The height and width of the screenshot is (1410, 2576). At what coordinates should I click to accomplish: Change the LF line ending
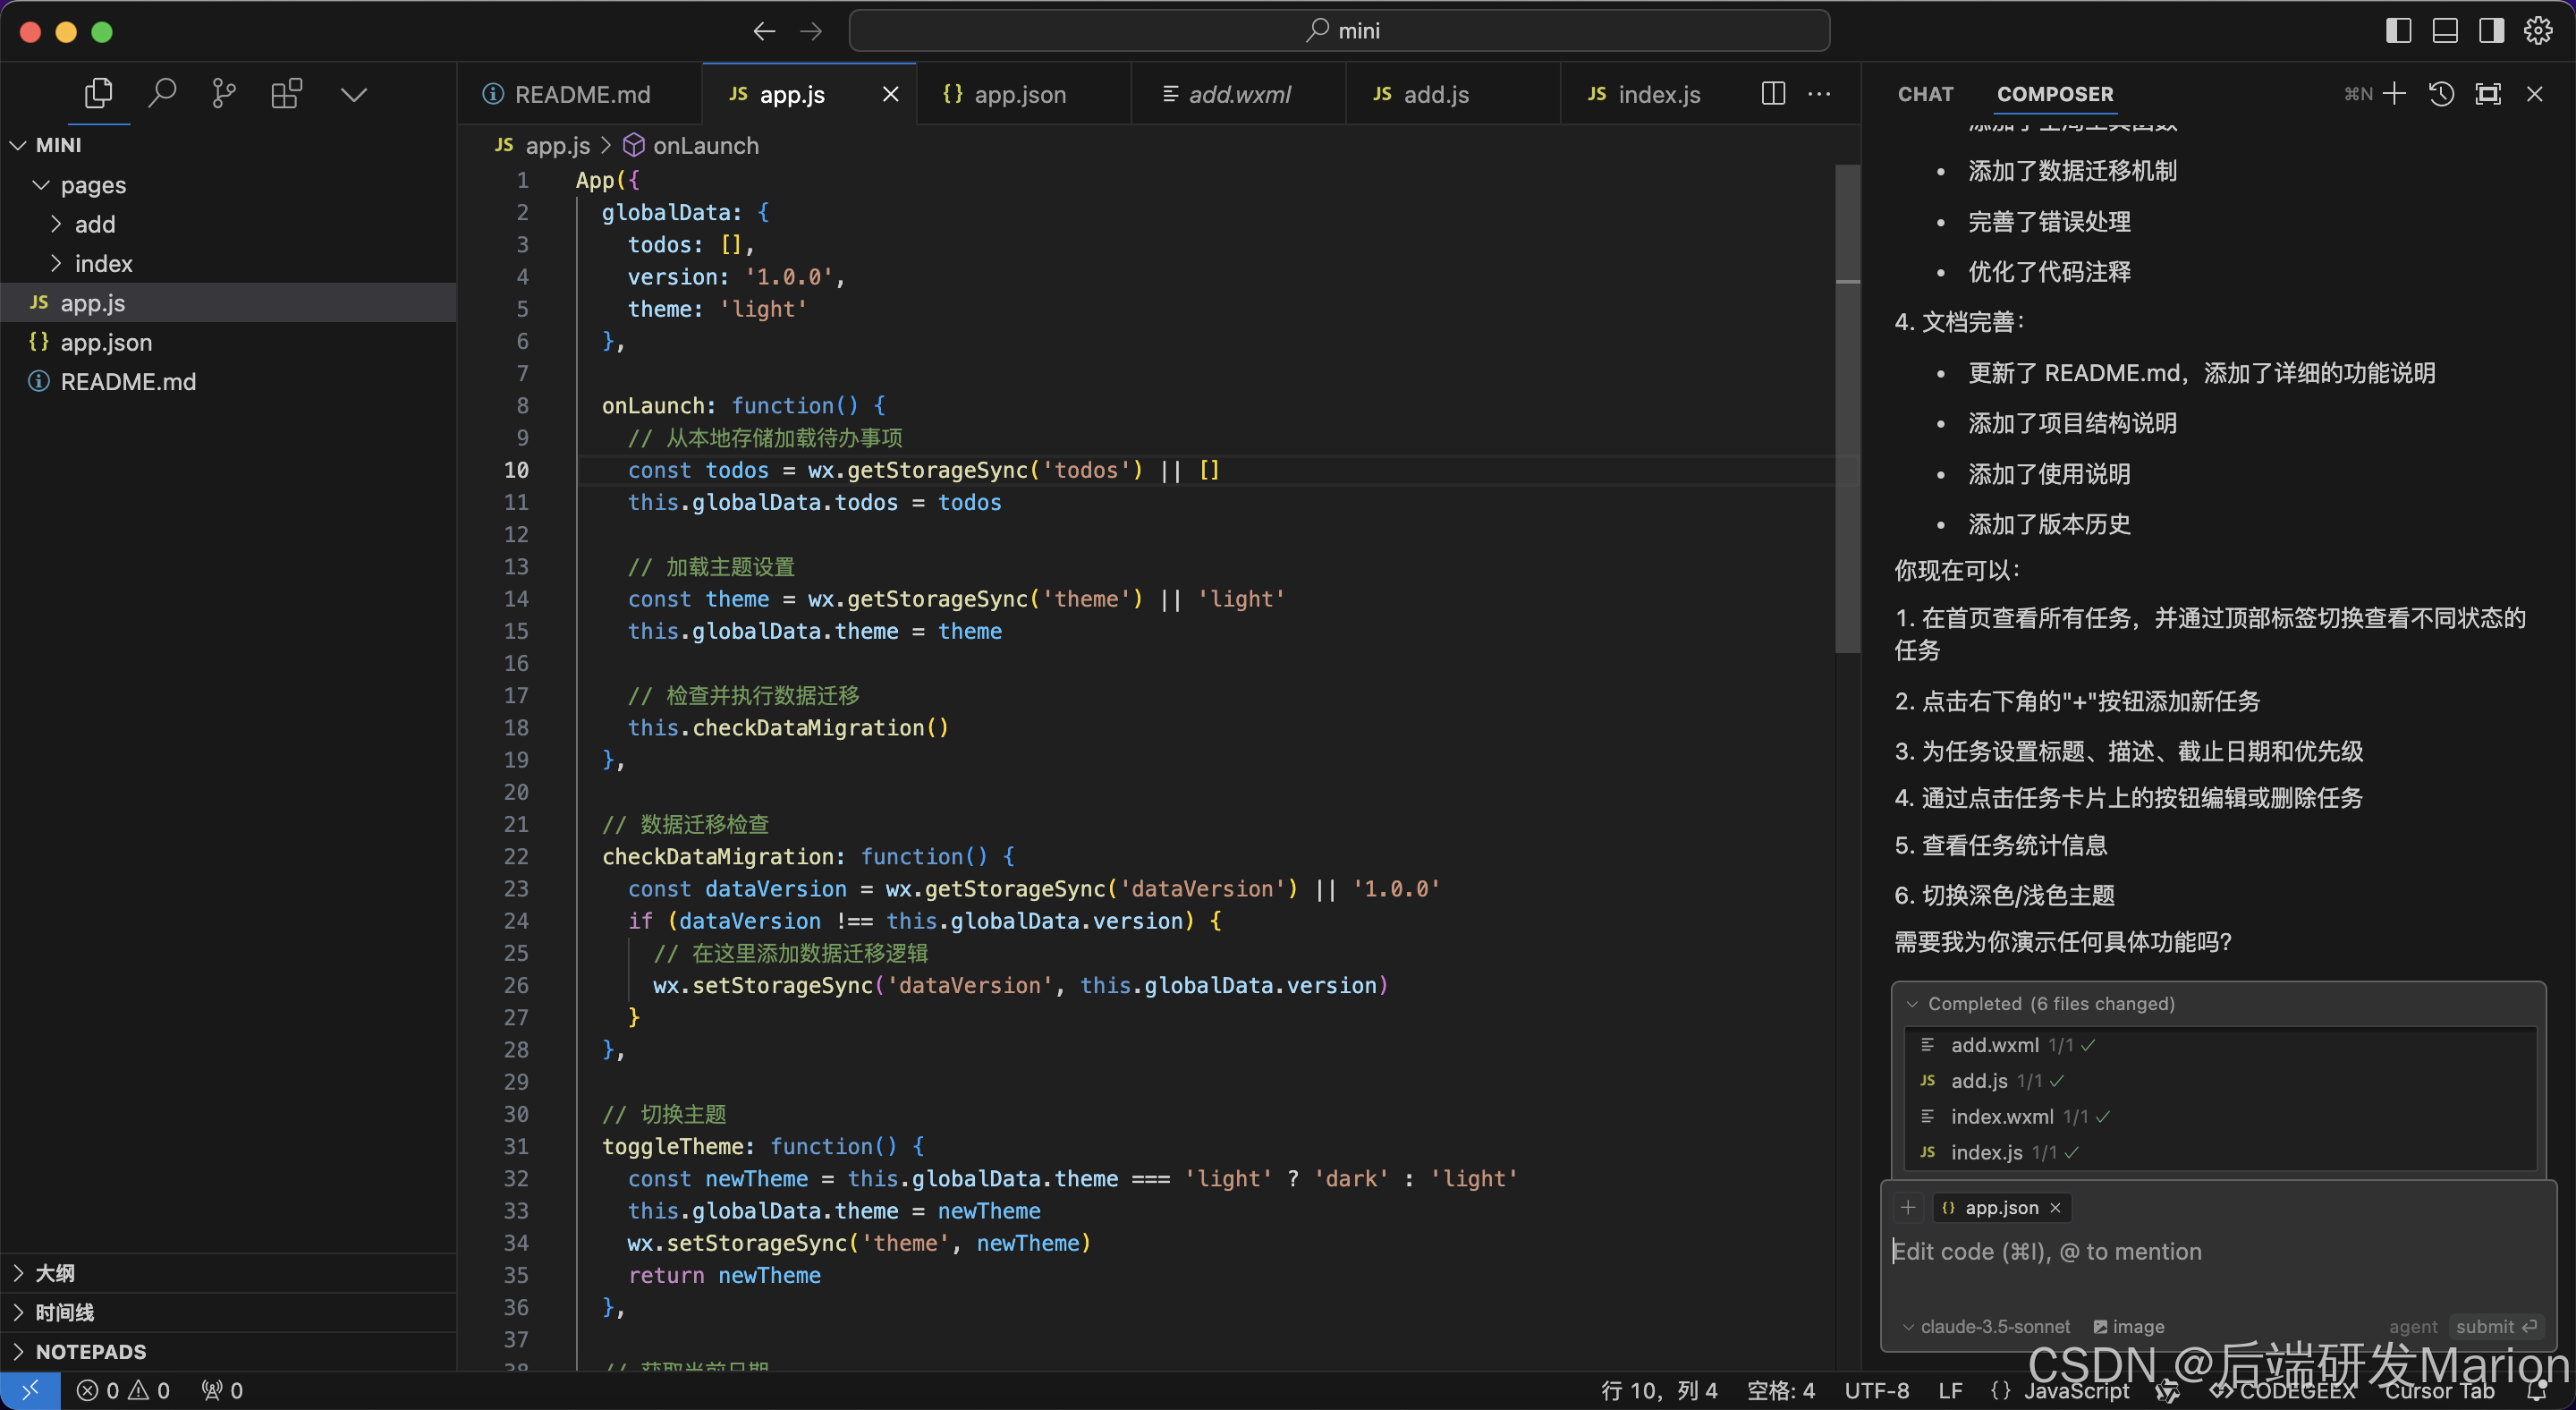coord(1950,1390)
